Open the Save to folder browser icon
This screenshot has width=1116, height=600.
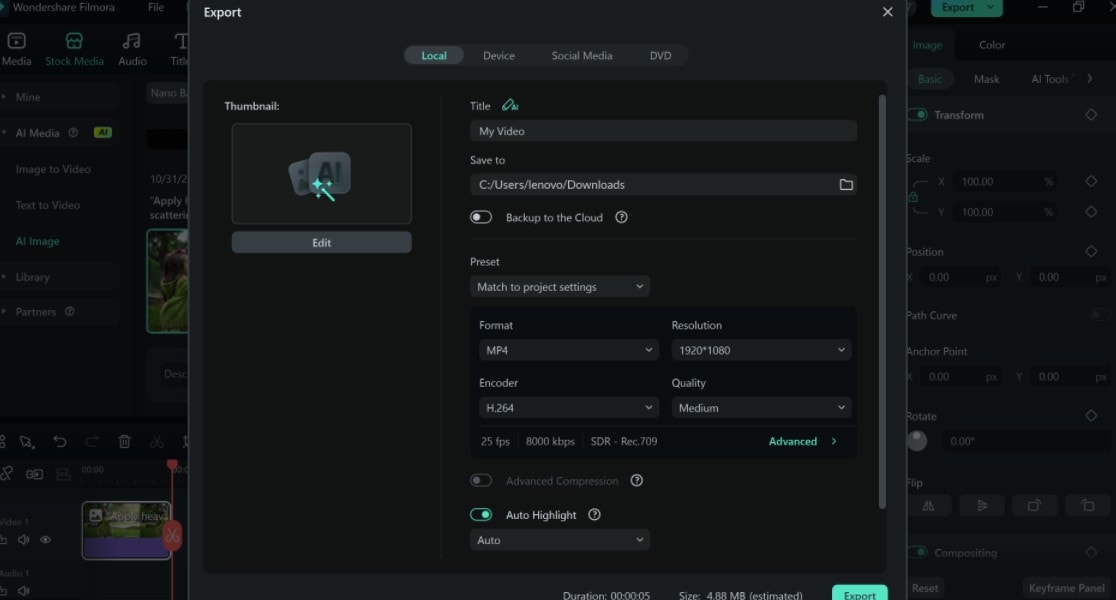tap(846, 185)
